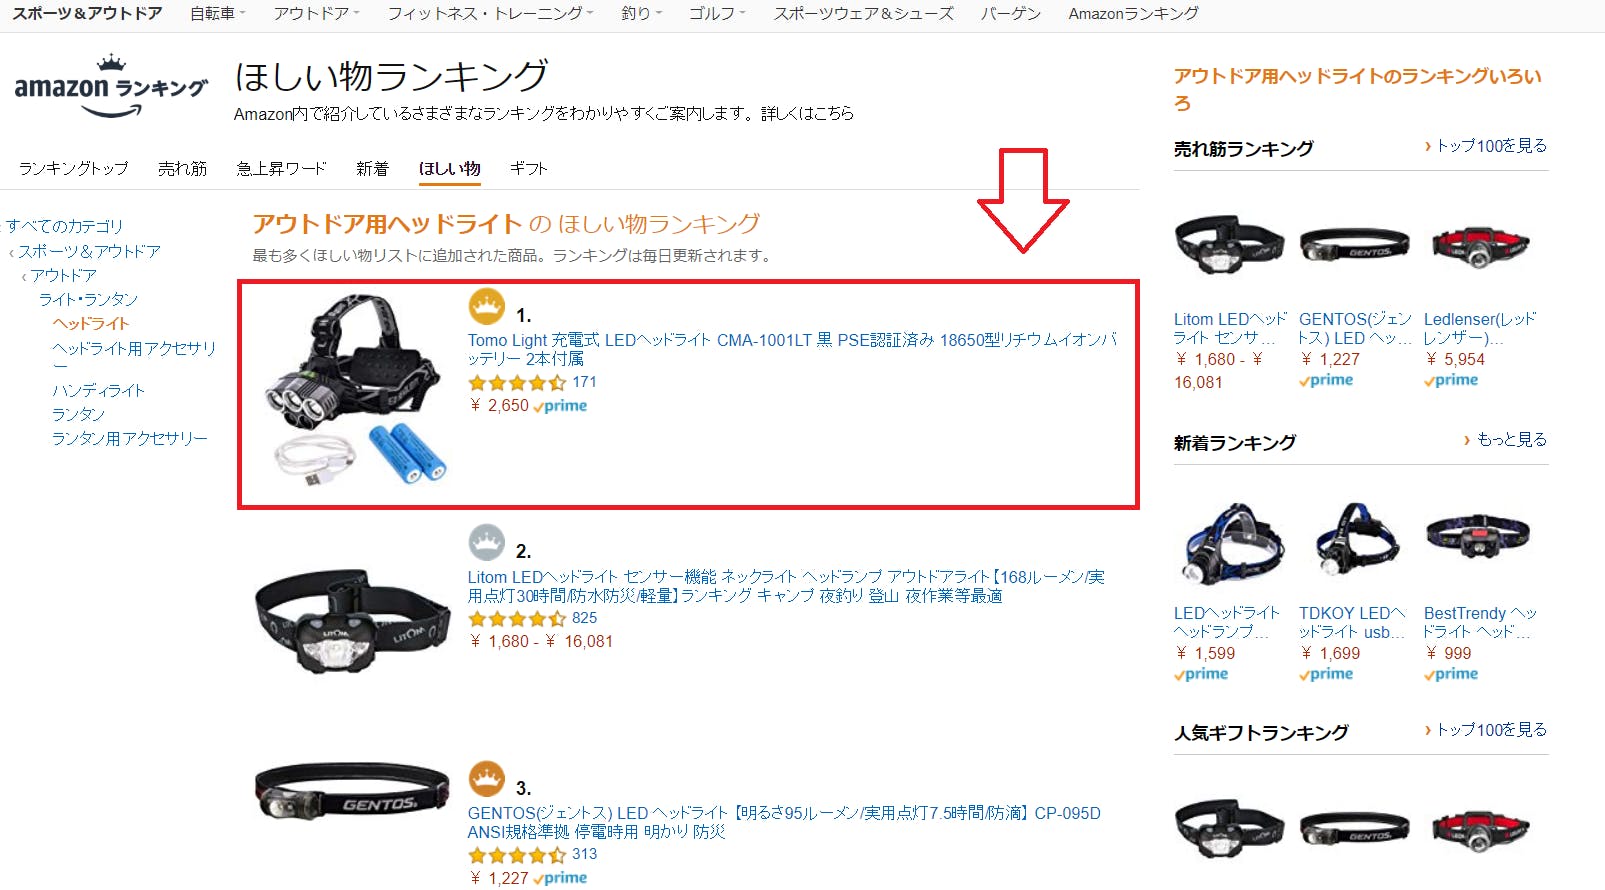Open Litom headlight image in ranking list

(352, 620)
